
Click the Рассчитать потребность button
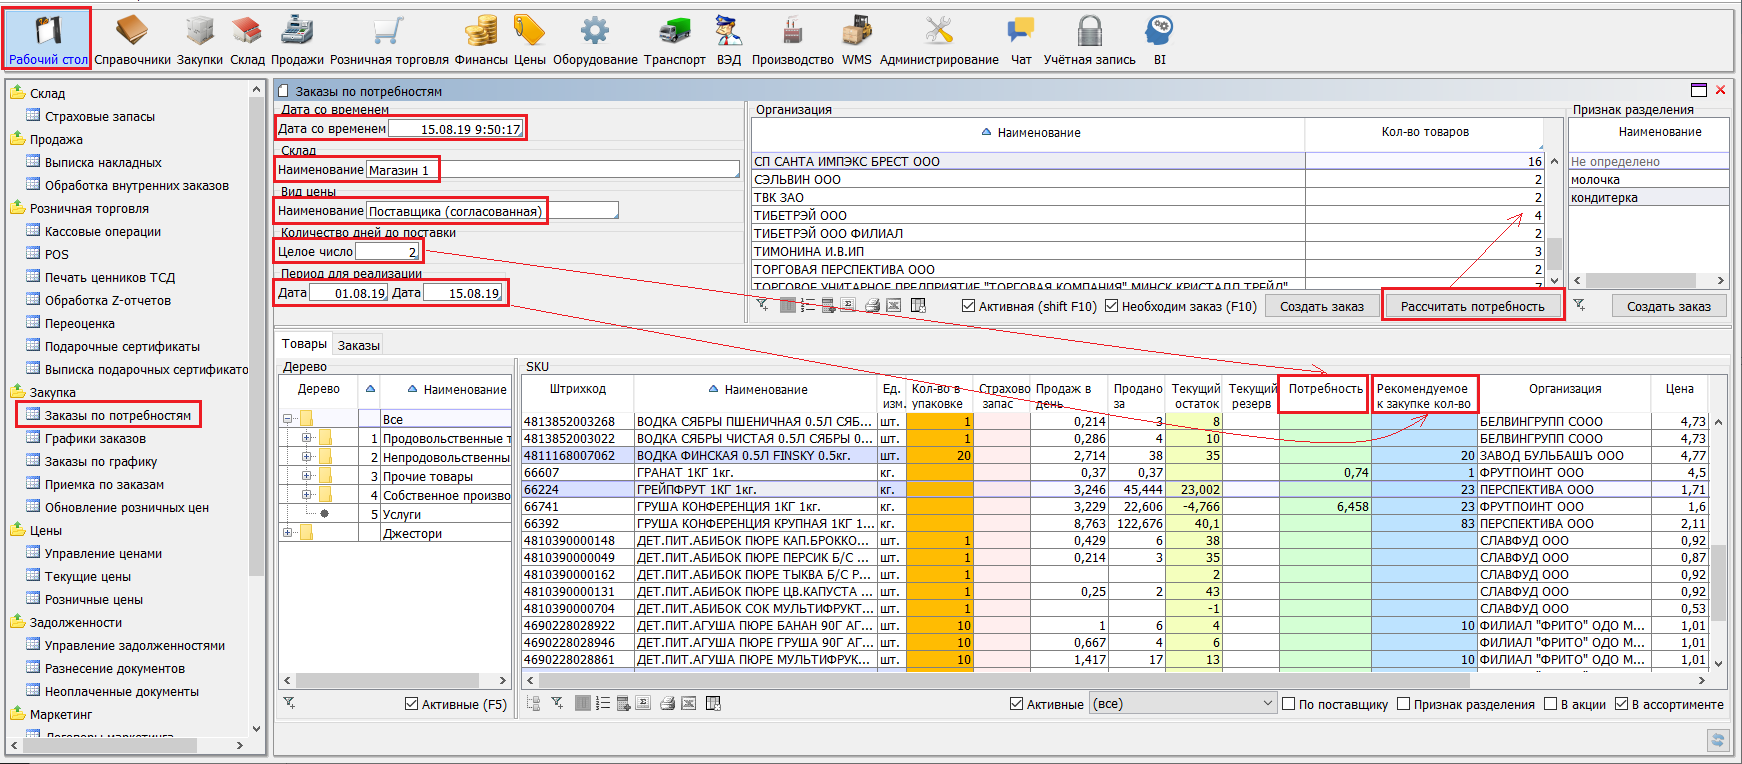point(1472,306)
